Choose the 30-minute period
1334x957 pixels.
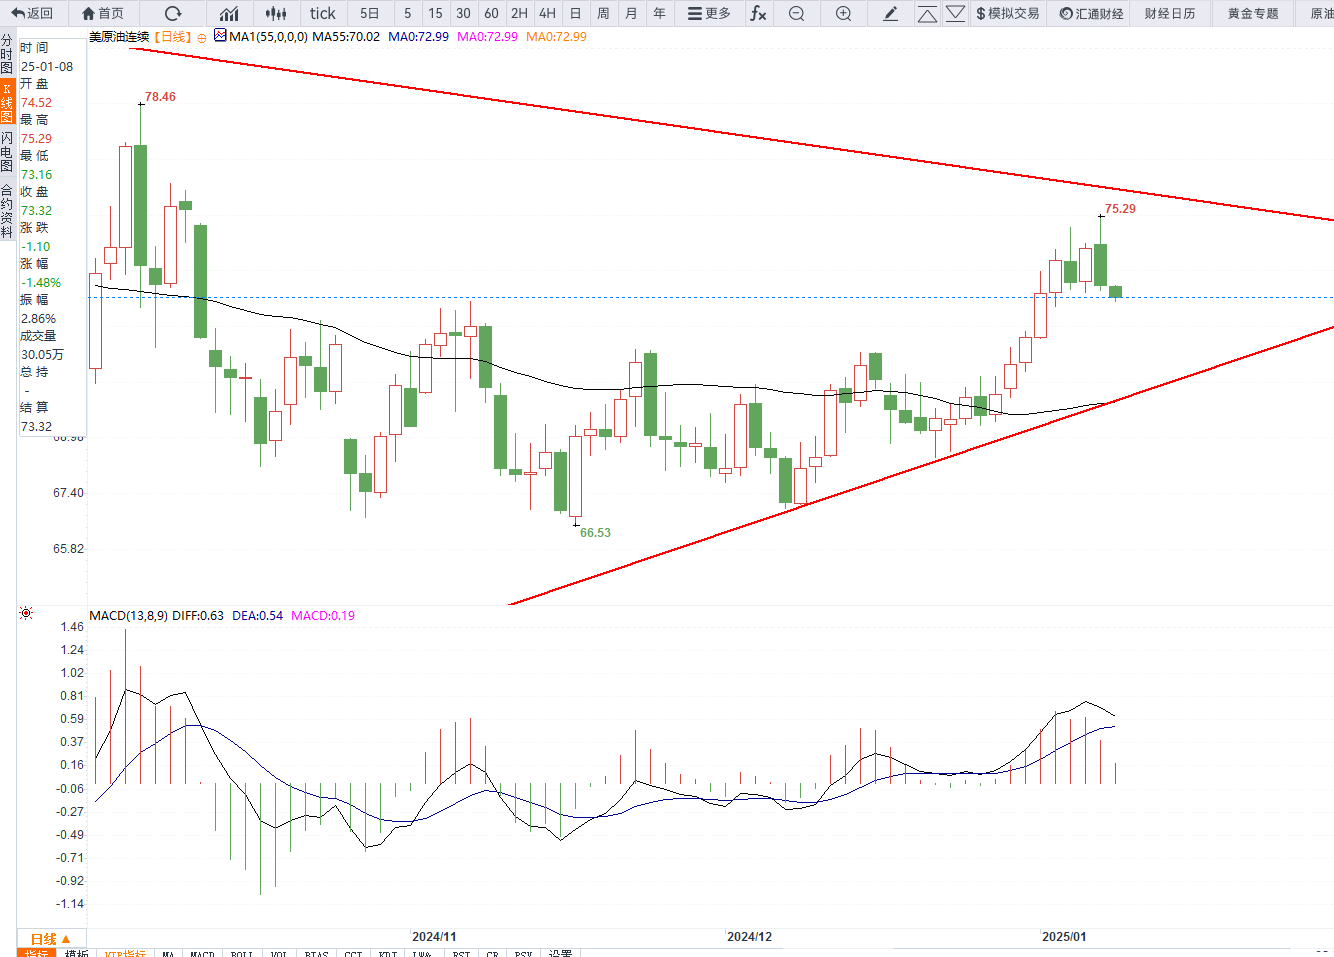coord(463,13)
